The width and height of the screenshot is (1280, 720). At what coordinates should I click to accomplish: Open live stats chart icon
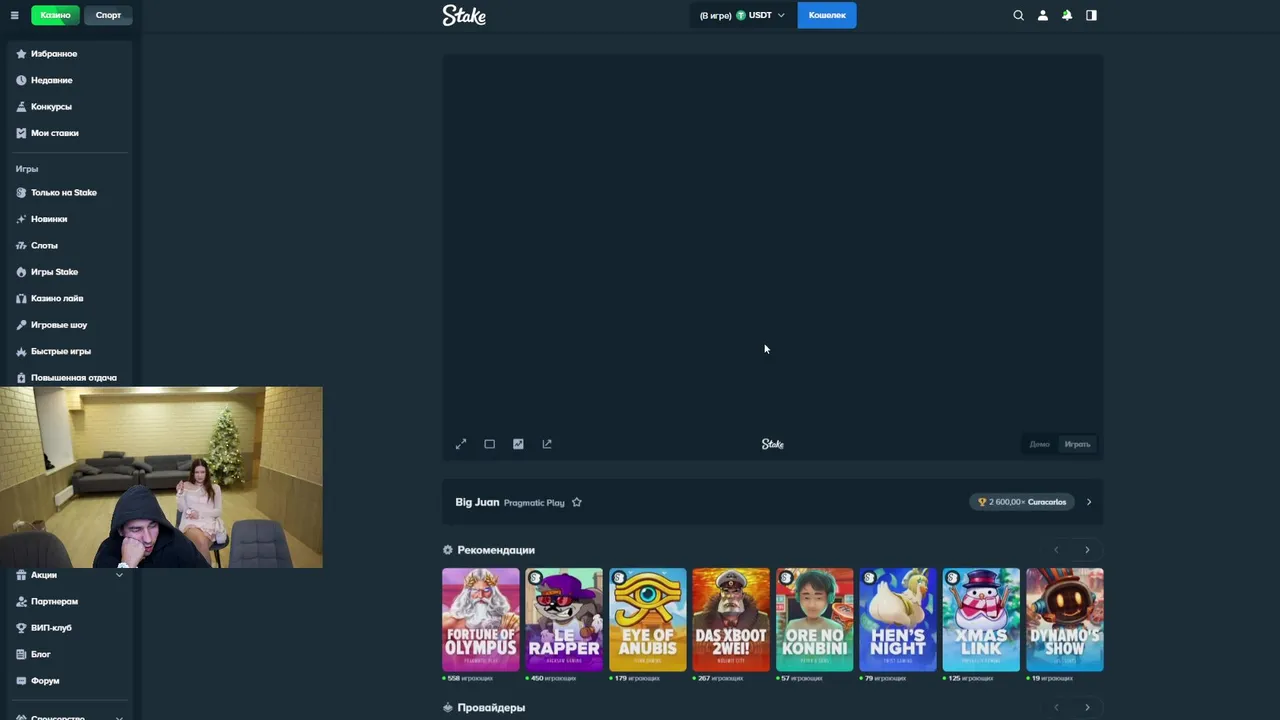click(x=518, y=444)
